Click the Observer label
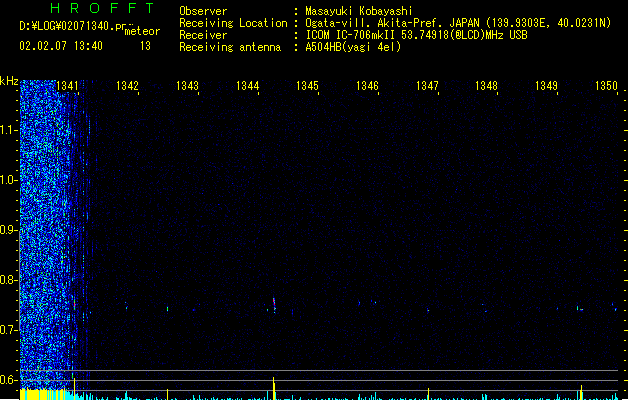Viewport: 629px width, 400px height. click(203, 11)
